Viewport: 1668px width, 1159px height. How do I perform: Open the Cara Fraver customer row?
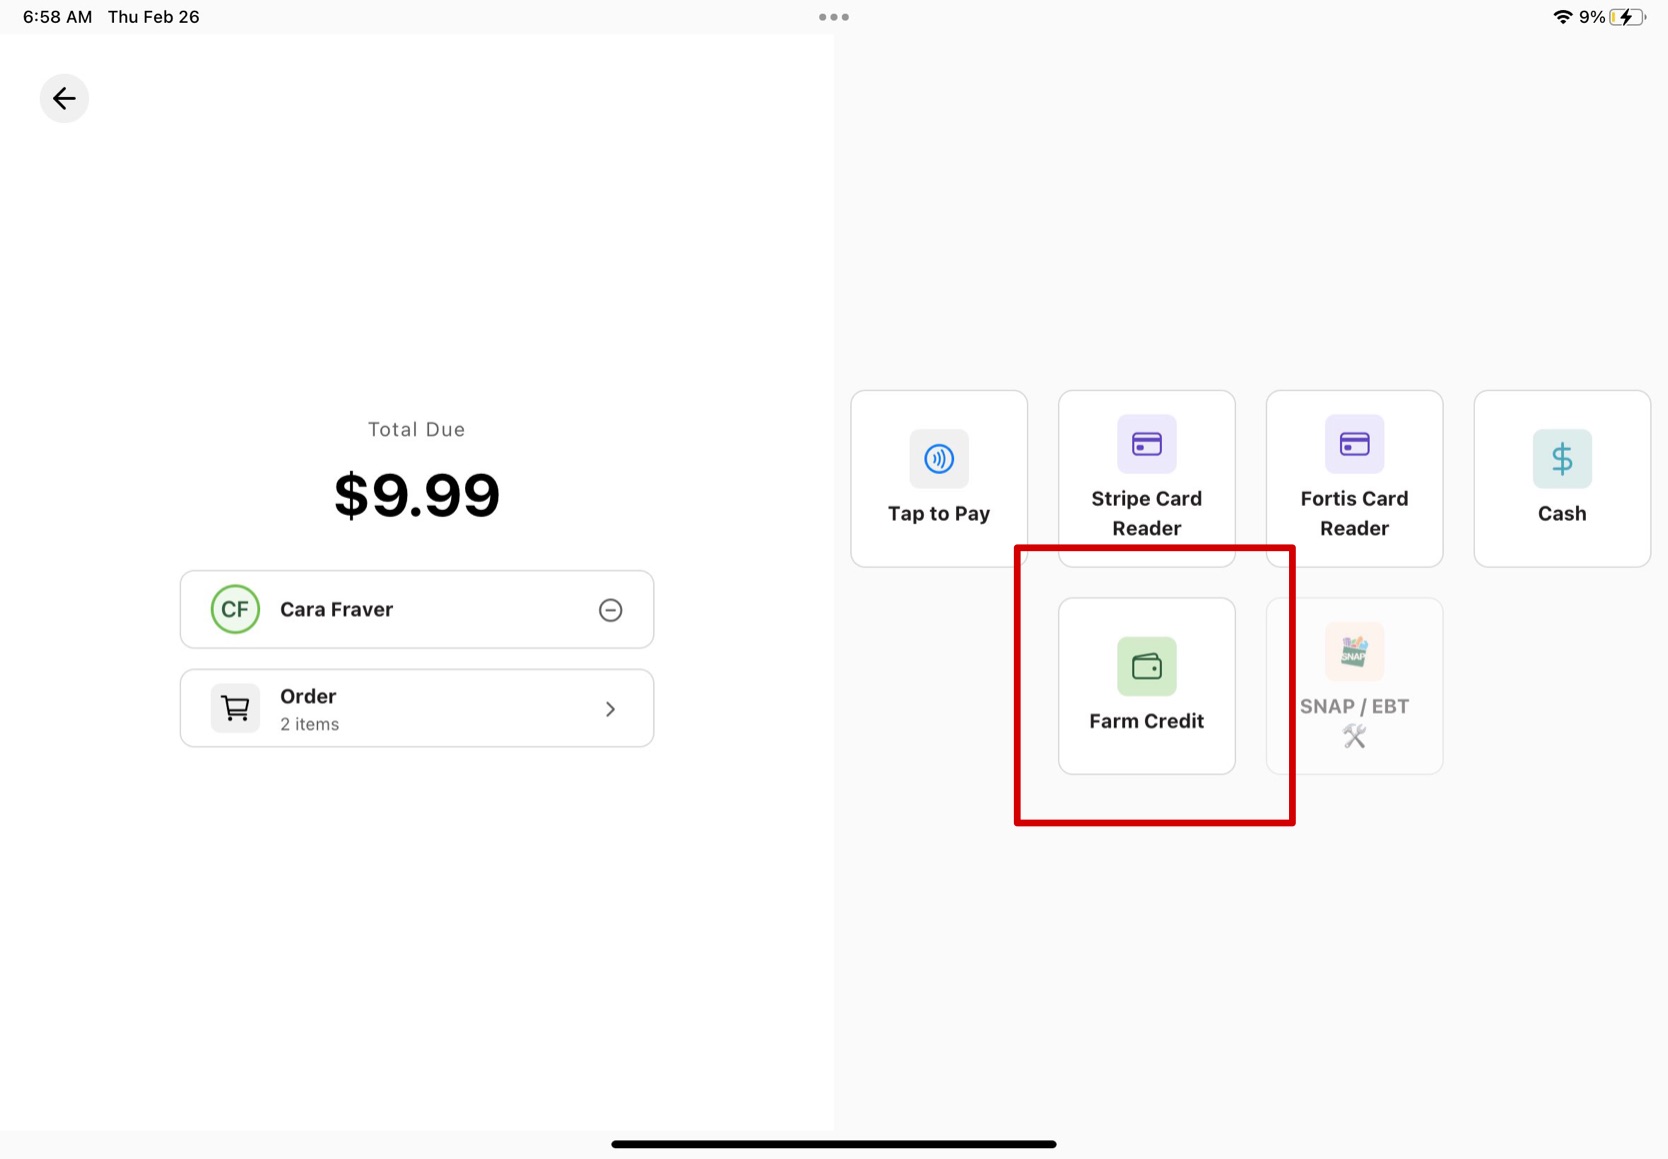point(400,609)
